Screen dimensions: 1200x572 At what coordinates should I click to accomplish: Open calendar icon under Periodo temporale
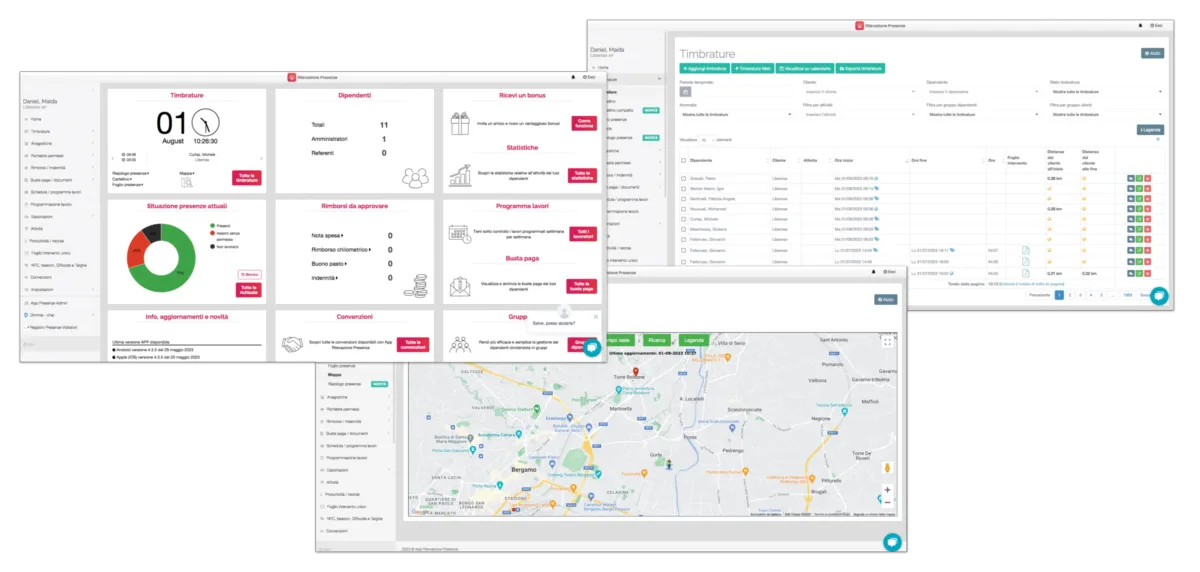686,91
